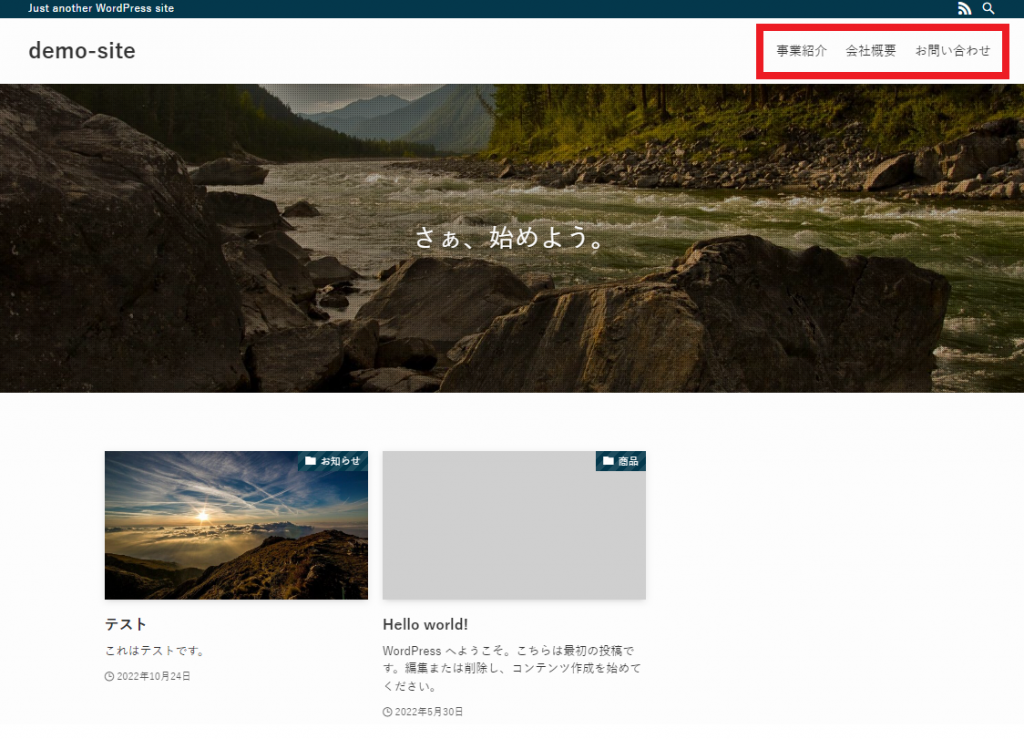The width and height of the screenshot is (1024, 739).
Task: Open the 会社概要 menu item
Action: pyautogui.click(x=871, y=50)
